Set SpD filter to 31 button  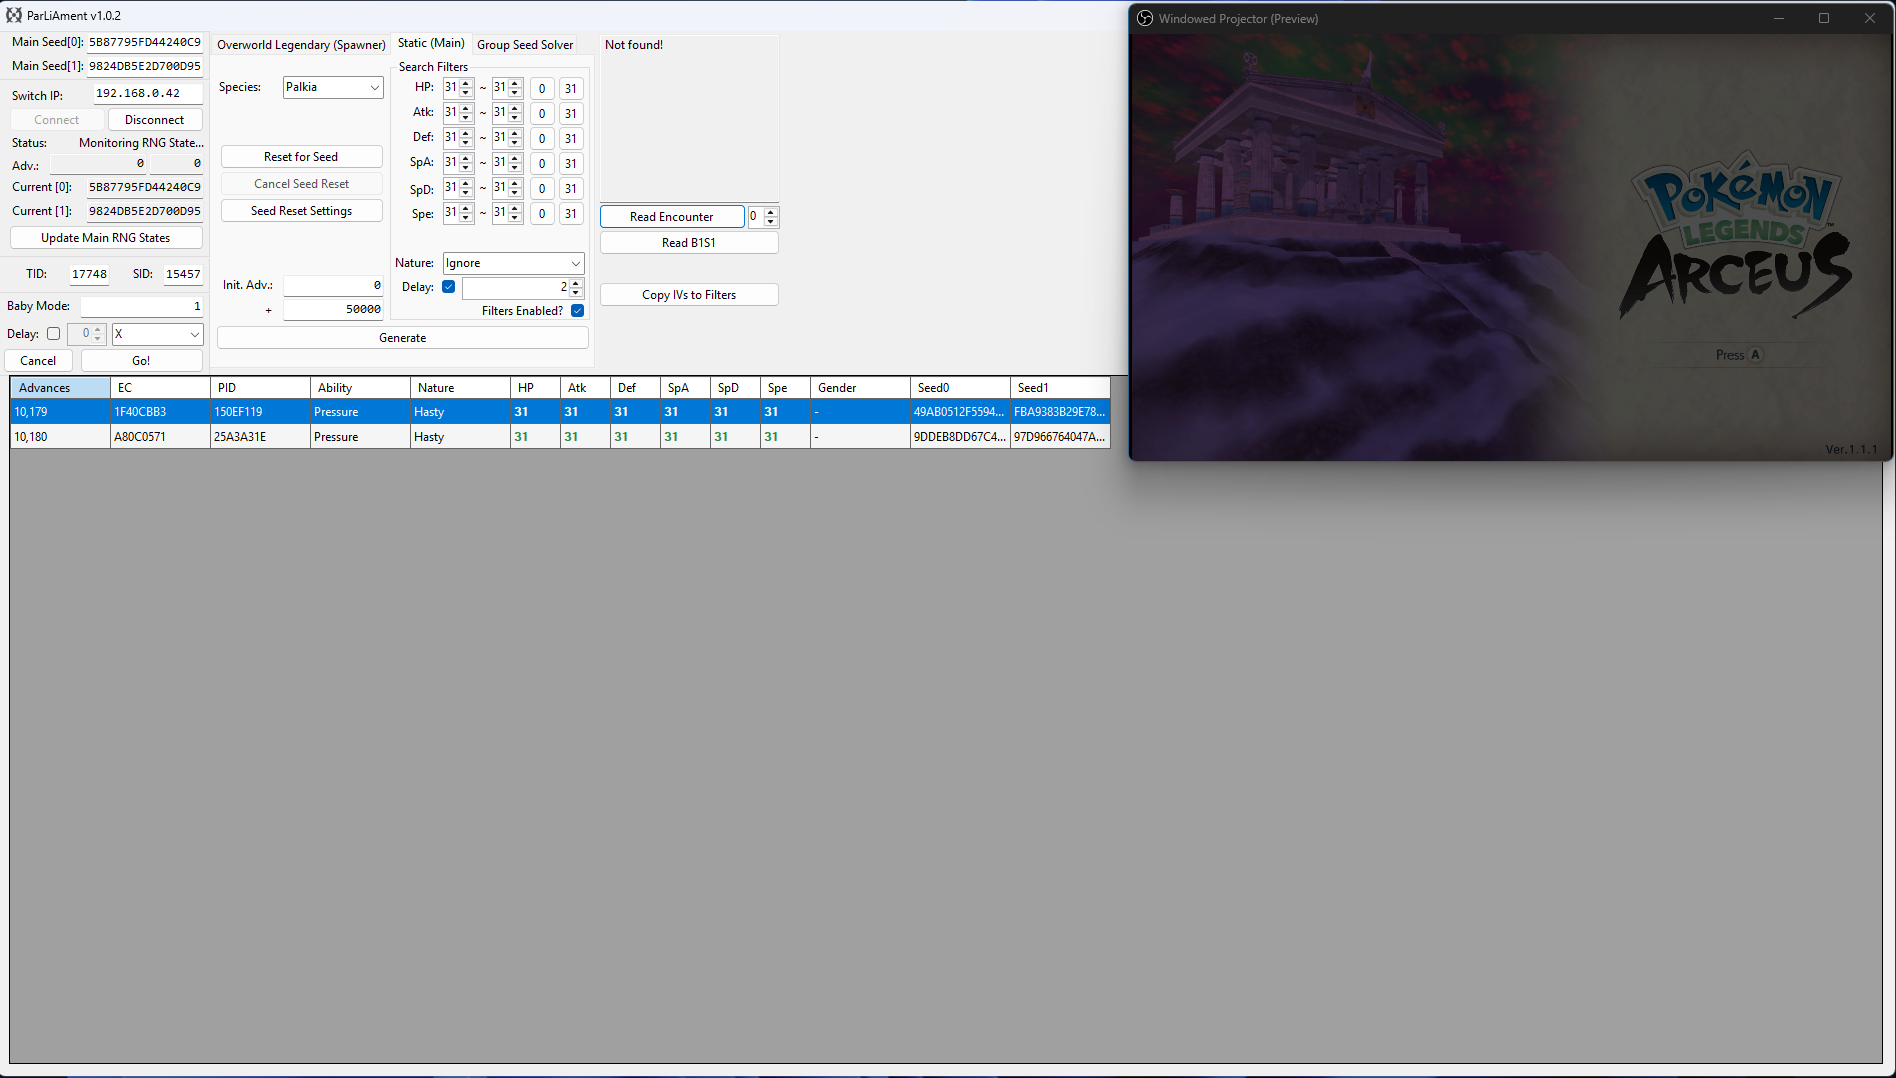tap(571, 189)
